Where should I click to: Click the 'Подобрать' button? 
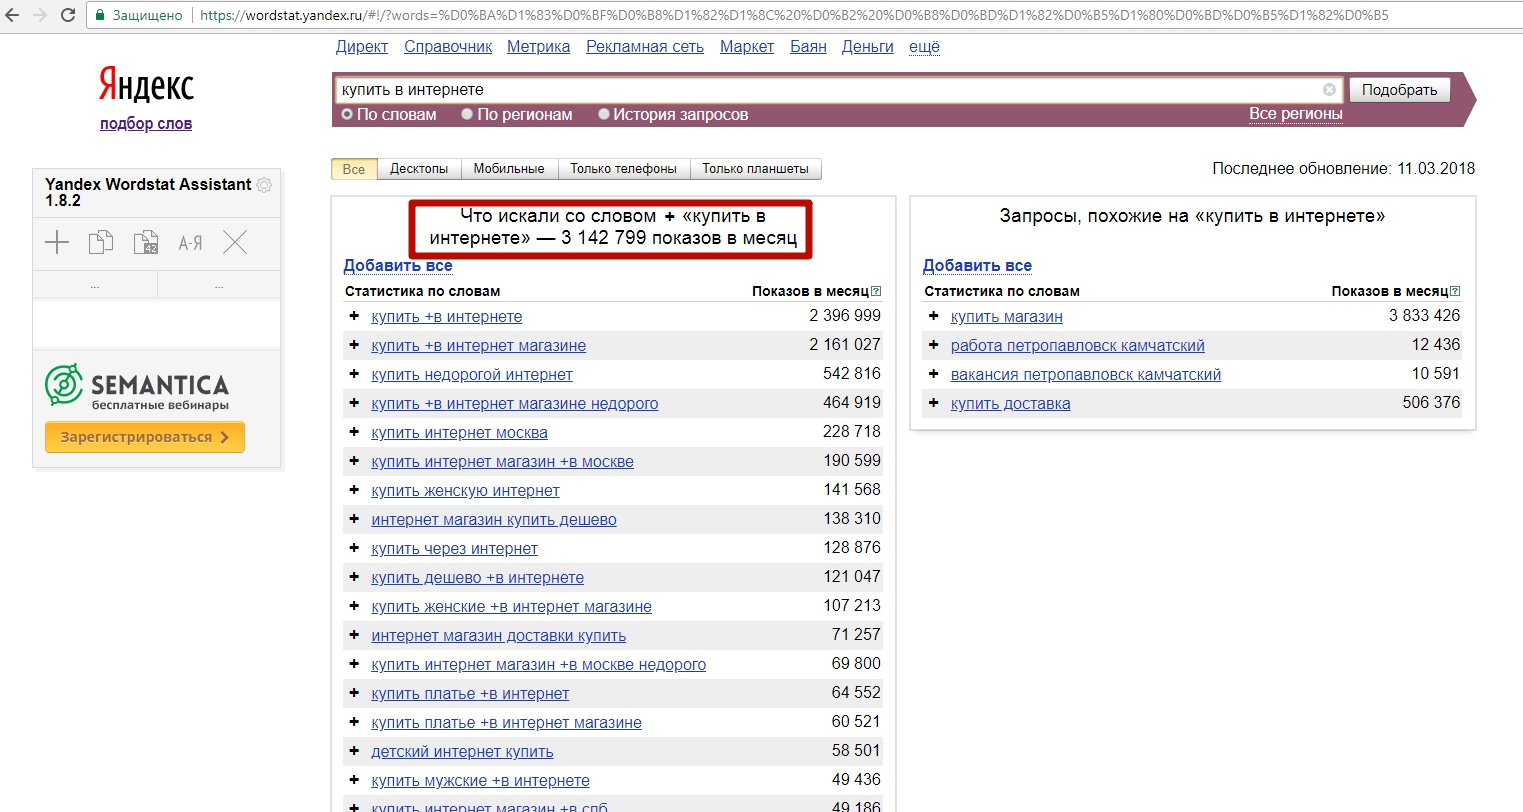click(x=1400, y=90)
